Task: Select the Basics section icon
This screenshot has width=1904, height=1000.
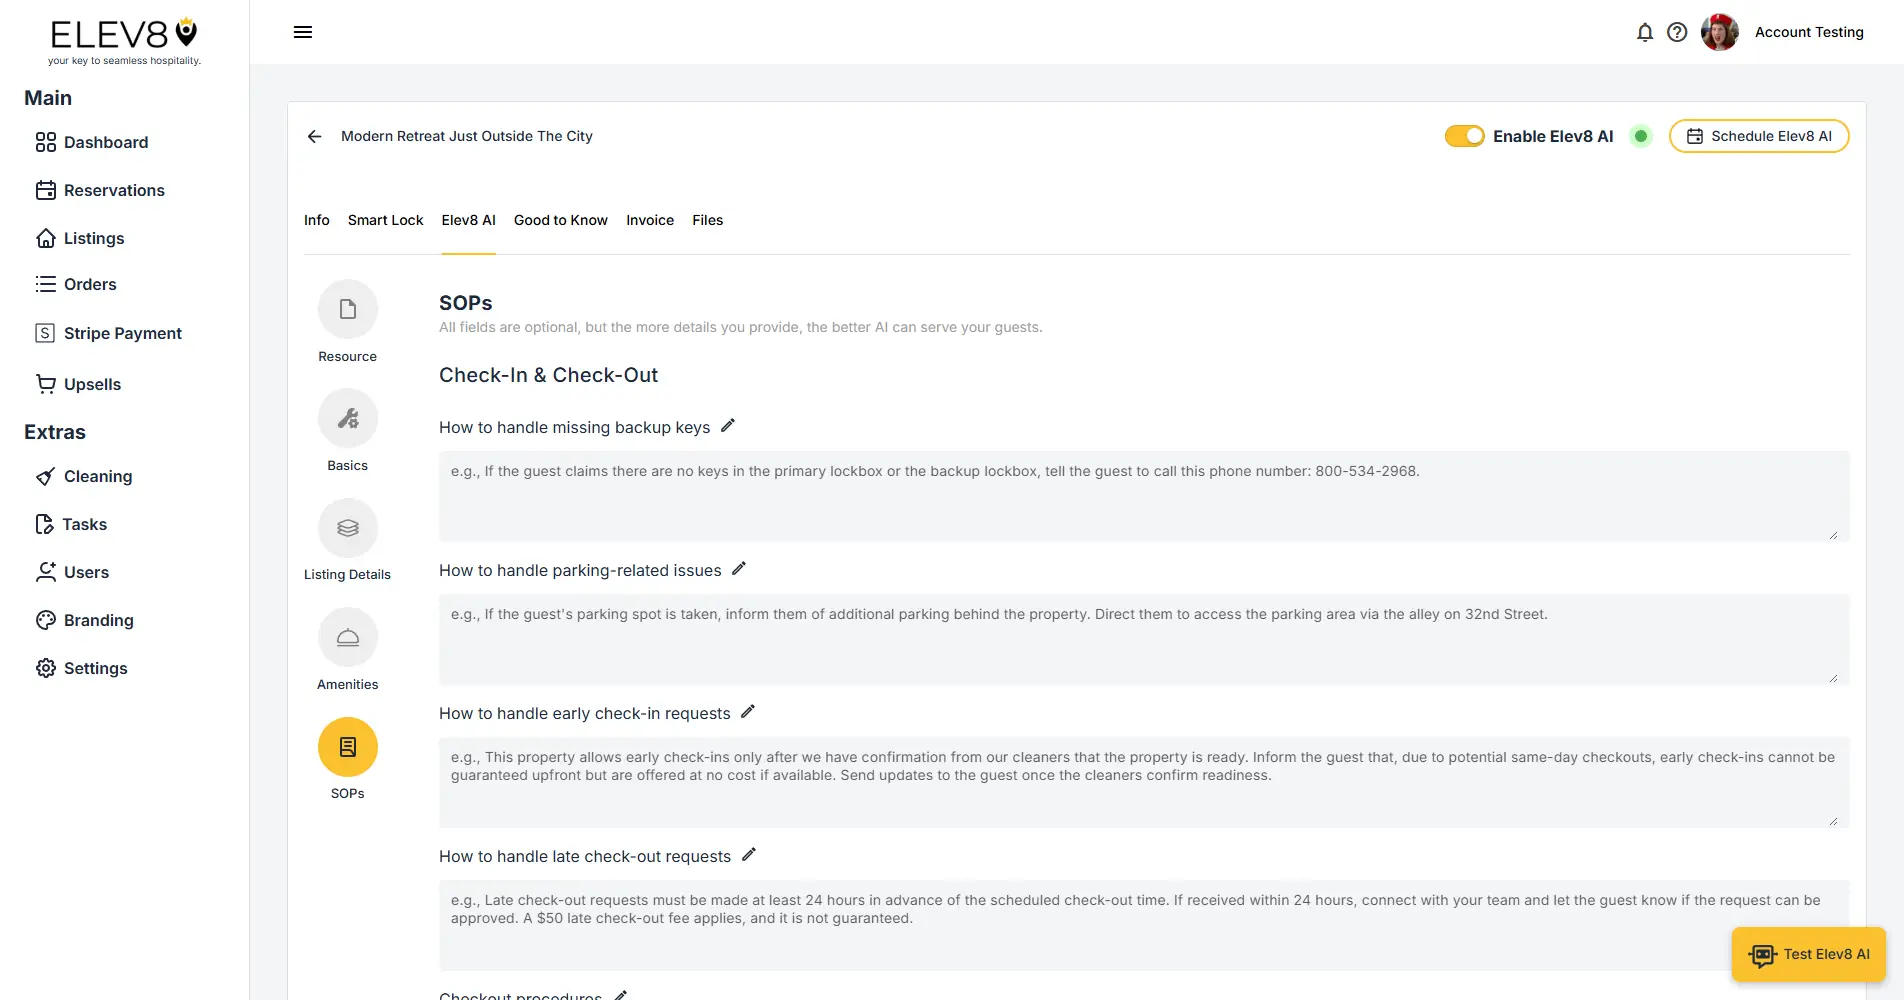Action: 347,417
